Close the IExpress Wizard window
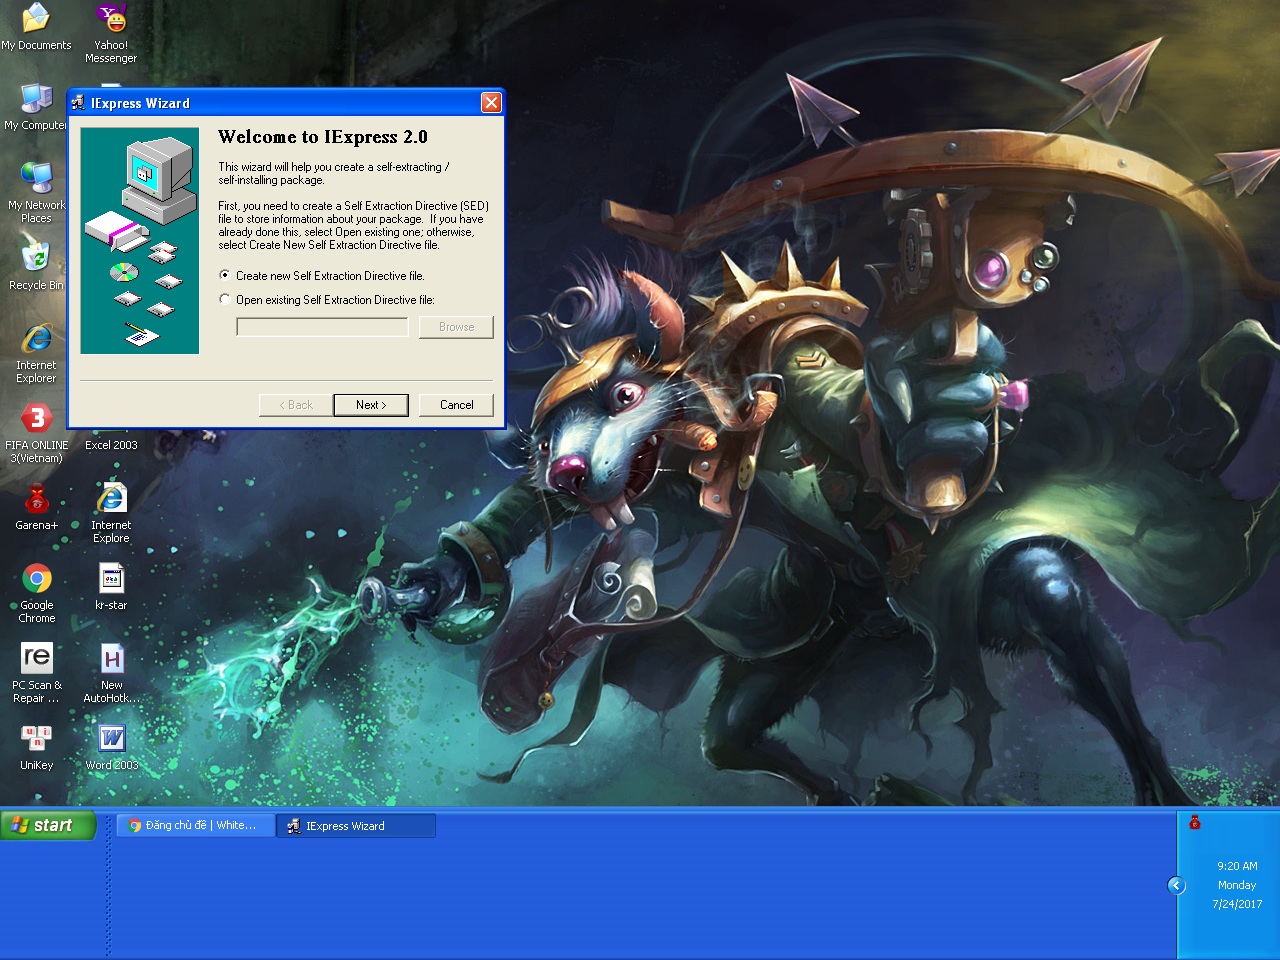Viewport: 1280px width, 960px height. 491,102
